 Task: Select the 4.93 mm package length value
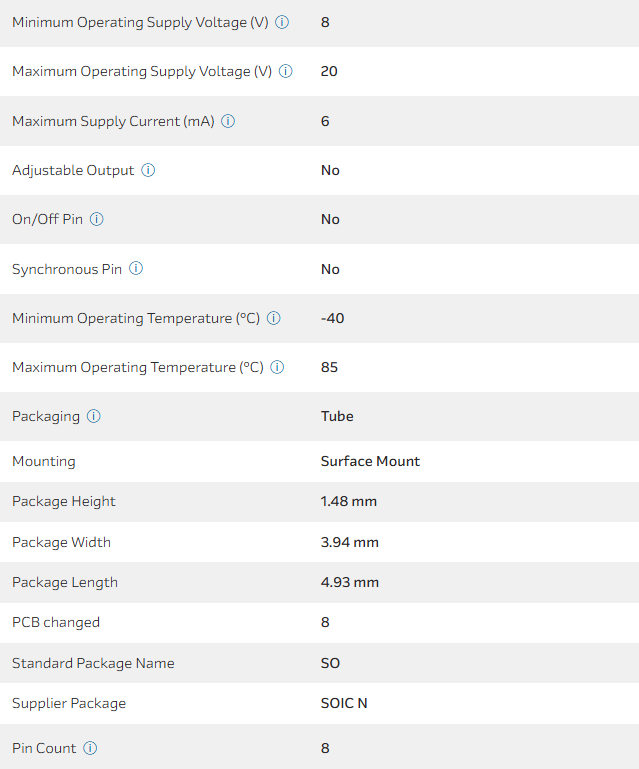tap(350, 582)
